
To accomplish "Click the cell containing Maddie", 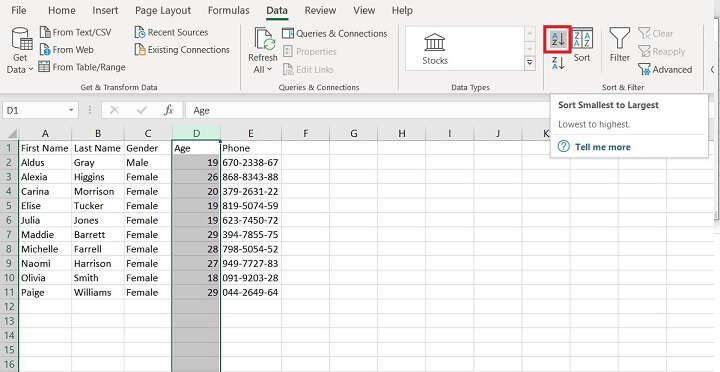I will [x=45, y=235].
